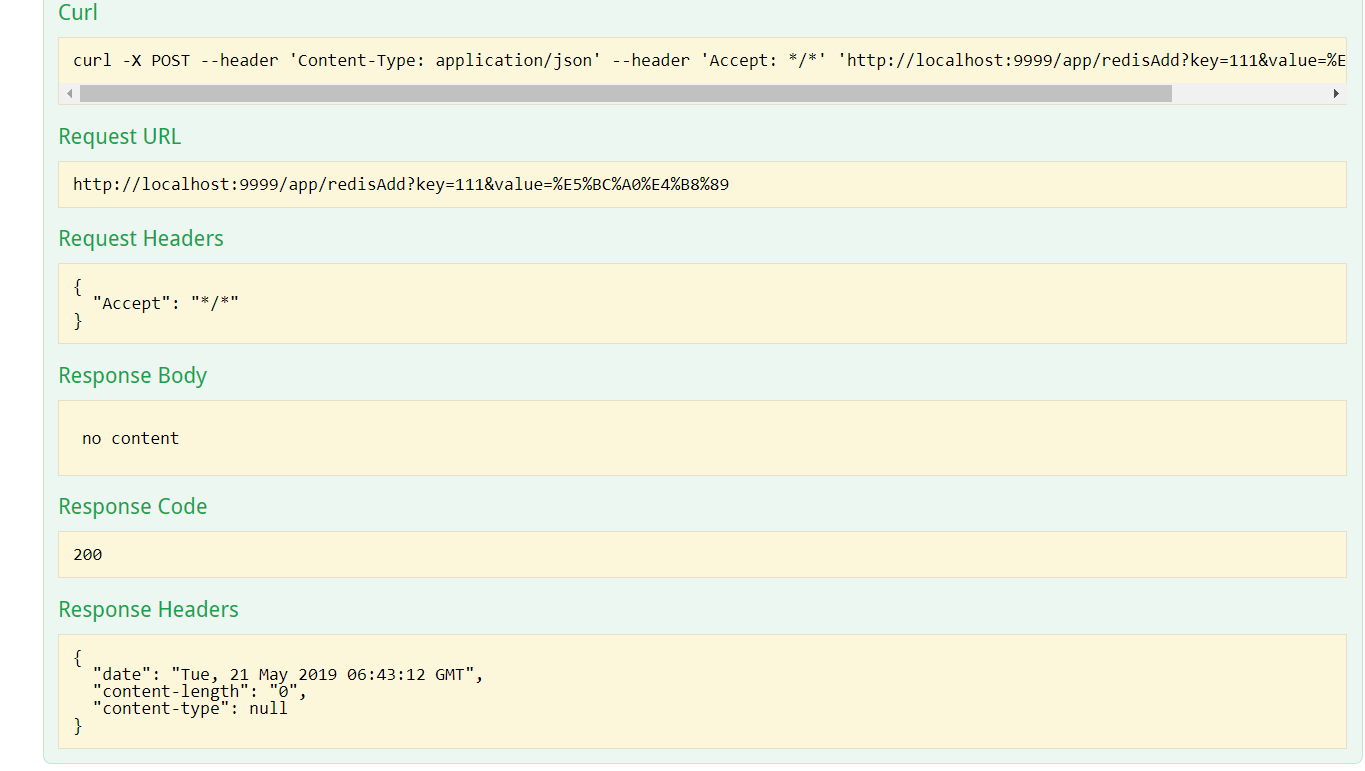Click the Curl section heading

(x=78, y=13)
